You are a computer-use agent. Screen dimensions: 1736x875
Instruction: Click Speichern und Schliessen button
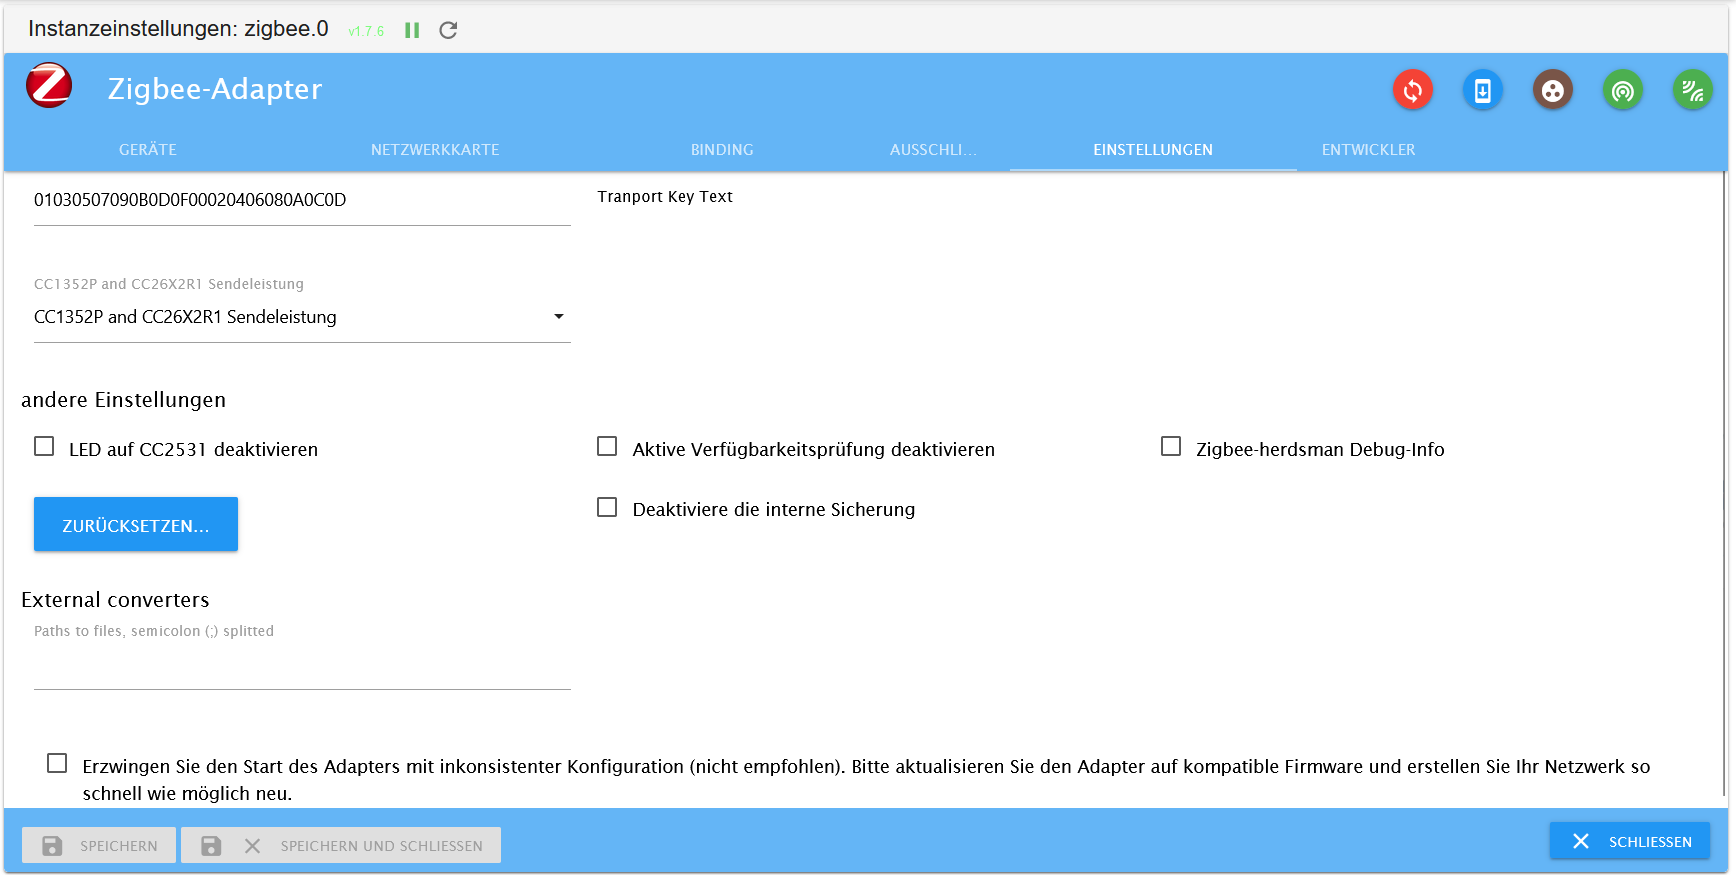[x=341, y=845]
